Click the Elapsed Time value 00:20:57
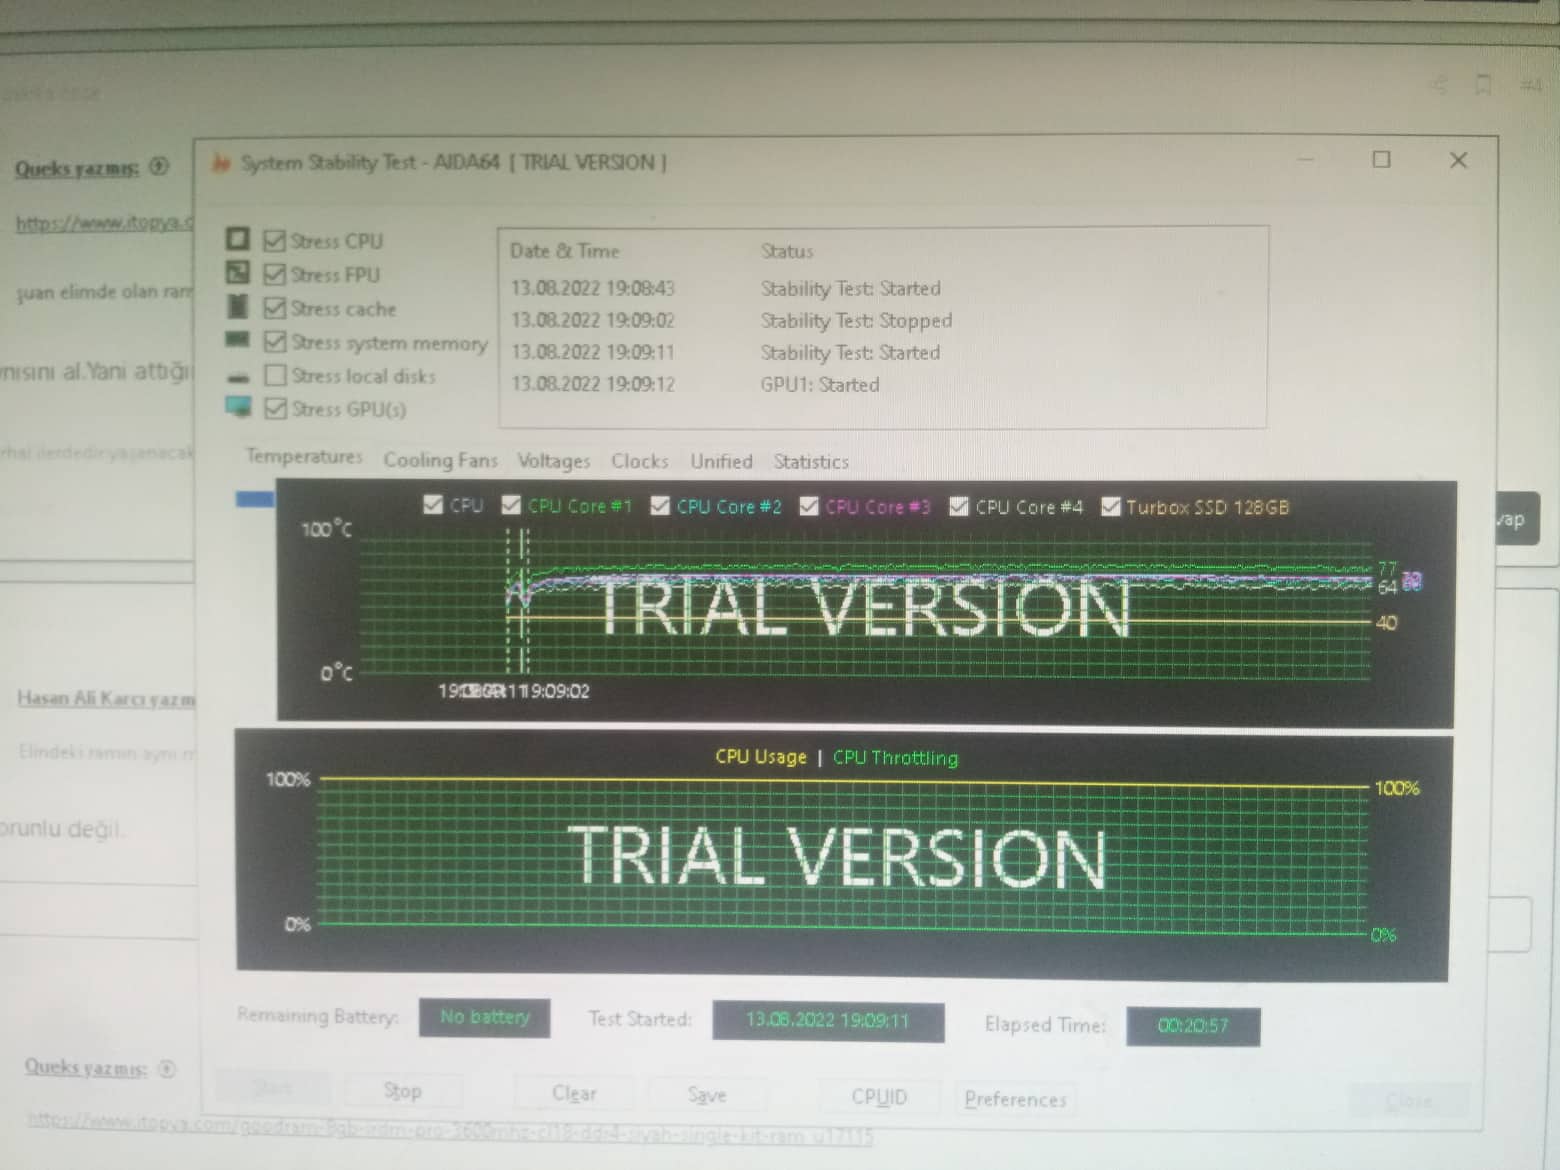The height and width of the screenshot is (1170, 1560). coord(1193,1026)
